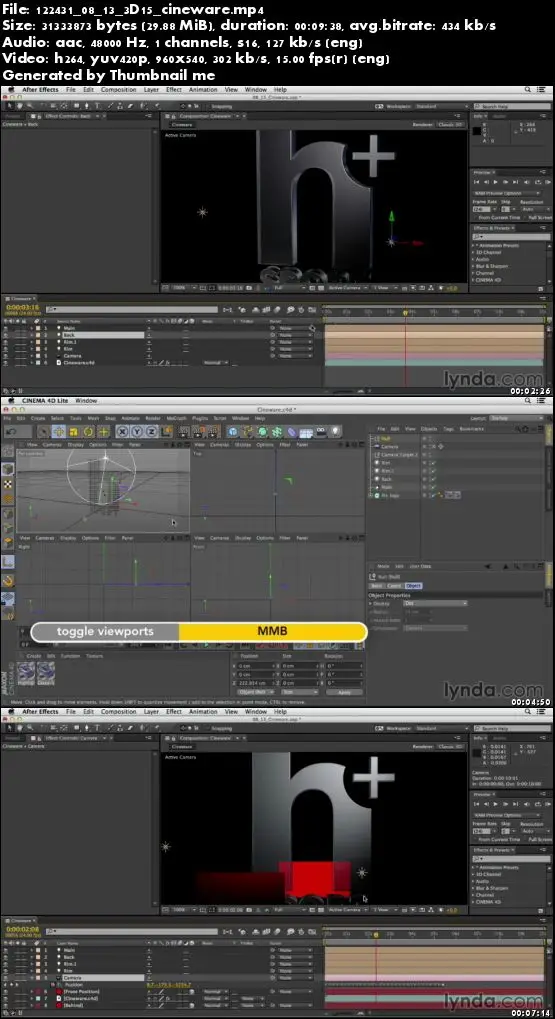Select the Hand tool in the 00:02:26 frame
555x1019 pixels.
[x=21, y=106]
